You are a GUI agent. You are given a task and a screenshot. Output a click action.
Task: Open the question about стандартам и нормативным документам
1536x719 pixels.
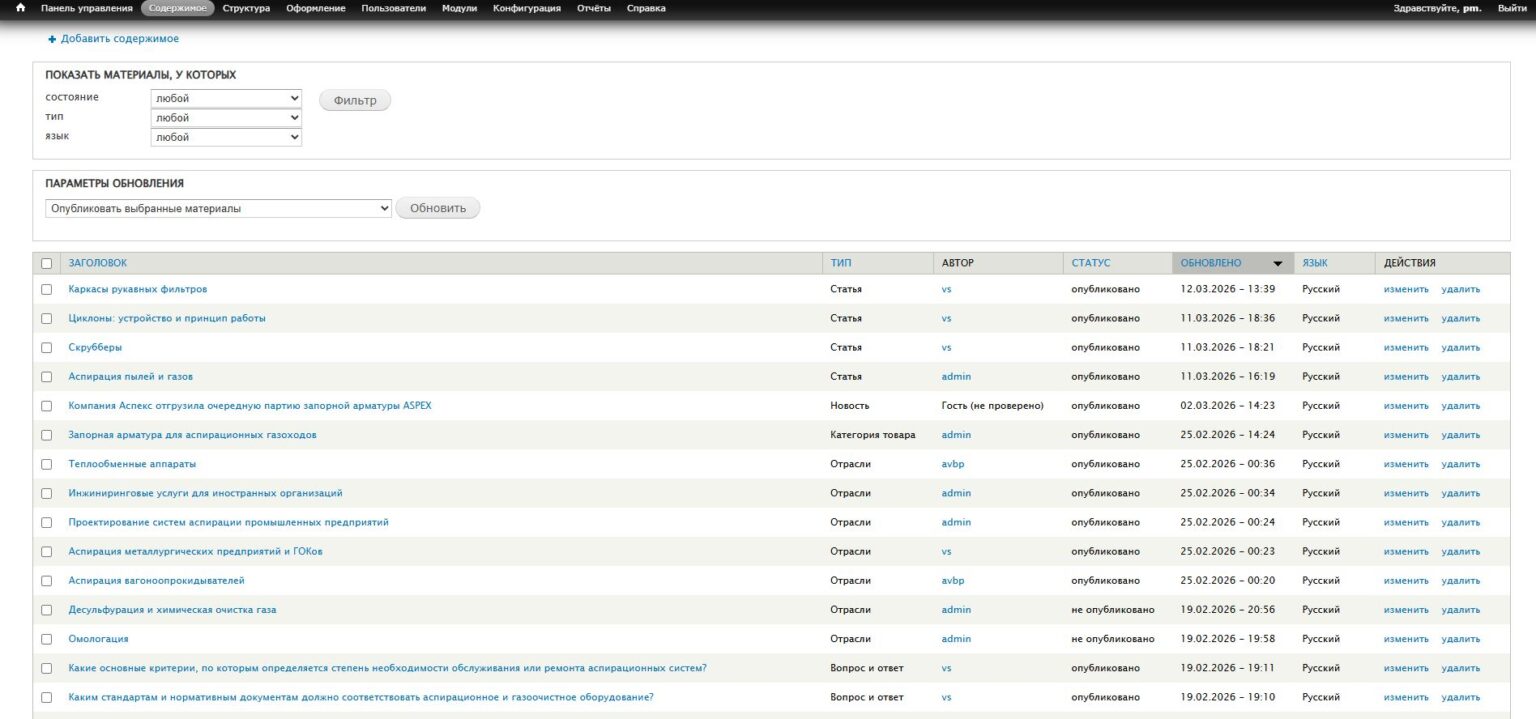(x=361, y=697)
